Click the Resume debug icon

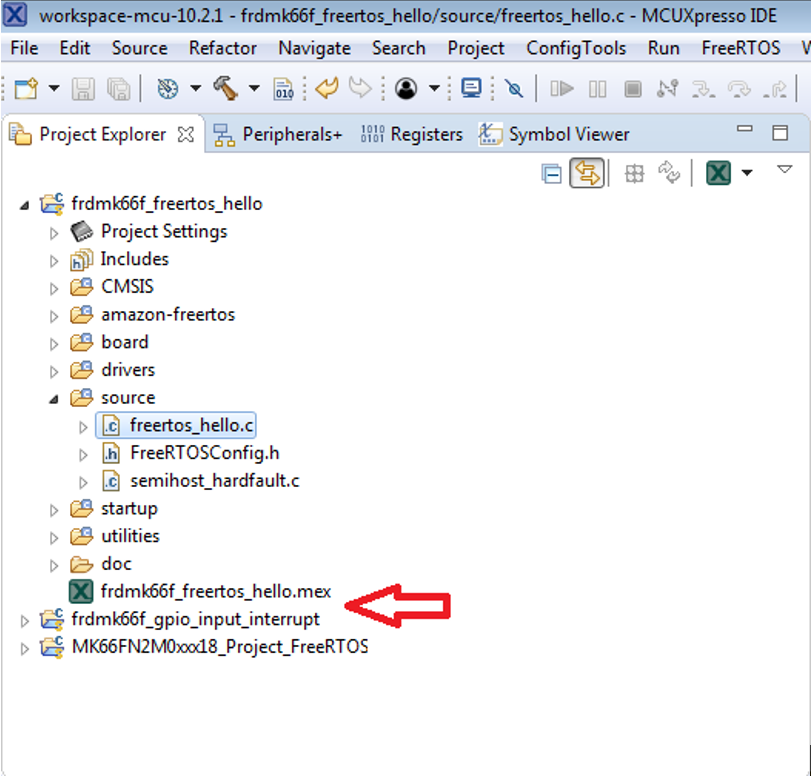(x=561, y=89)
